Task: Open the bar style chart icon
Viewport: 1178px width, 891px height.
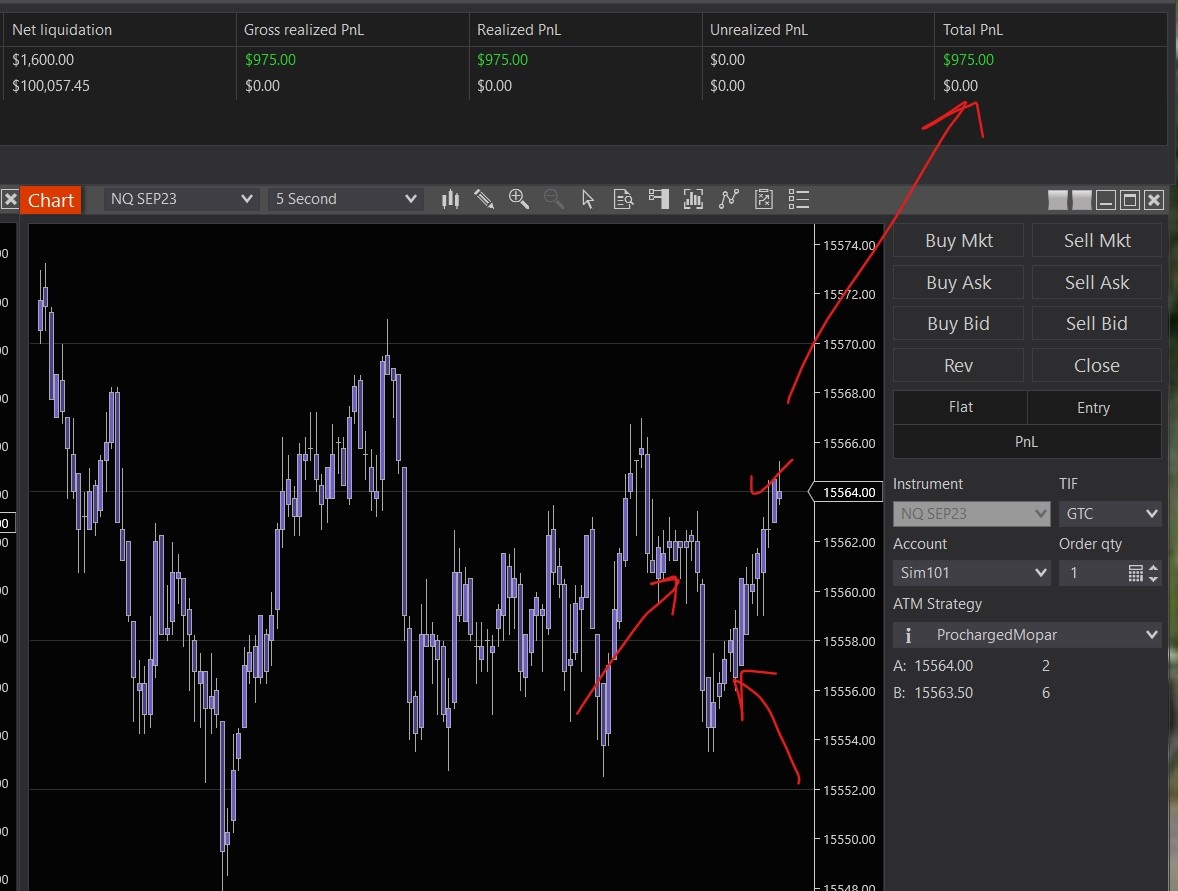Action: point(450,199)
